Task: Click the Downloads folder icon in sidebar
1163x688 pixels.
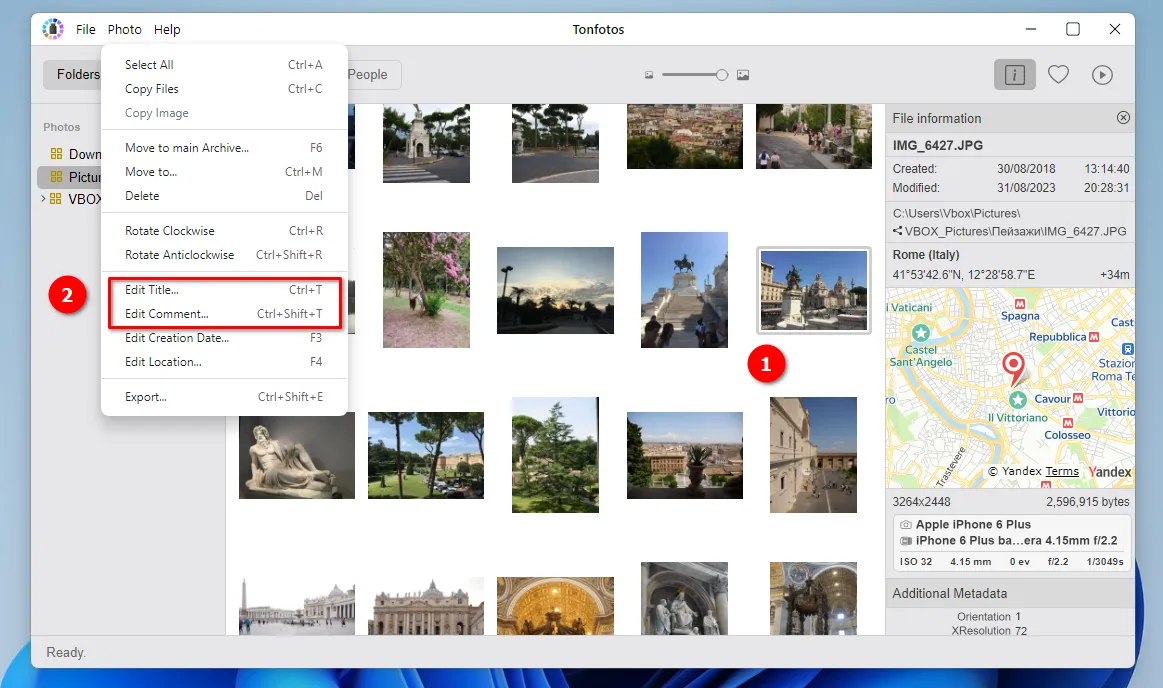Action: (x=56, y=153)
